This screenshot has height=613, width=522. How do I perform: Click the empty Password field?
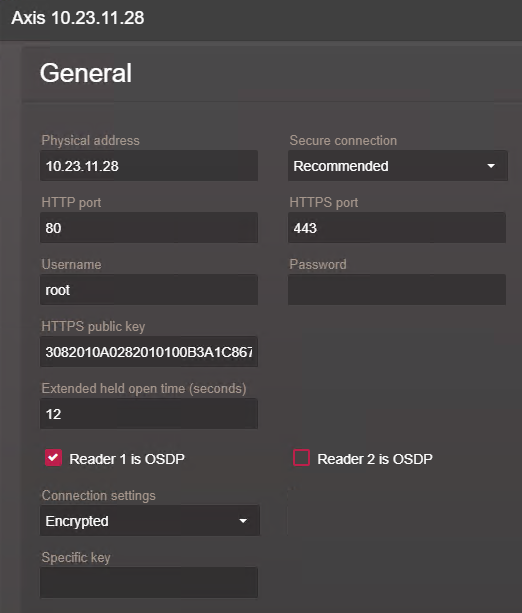coord(397,290)
